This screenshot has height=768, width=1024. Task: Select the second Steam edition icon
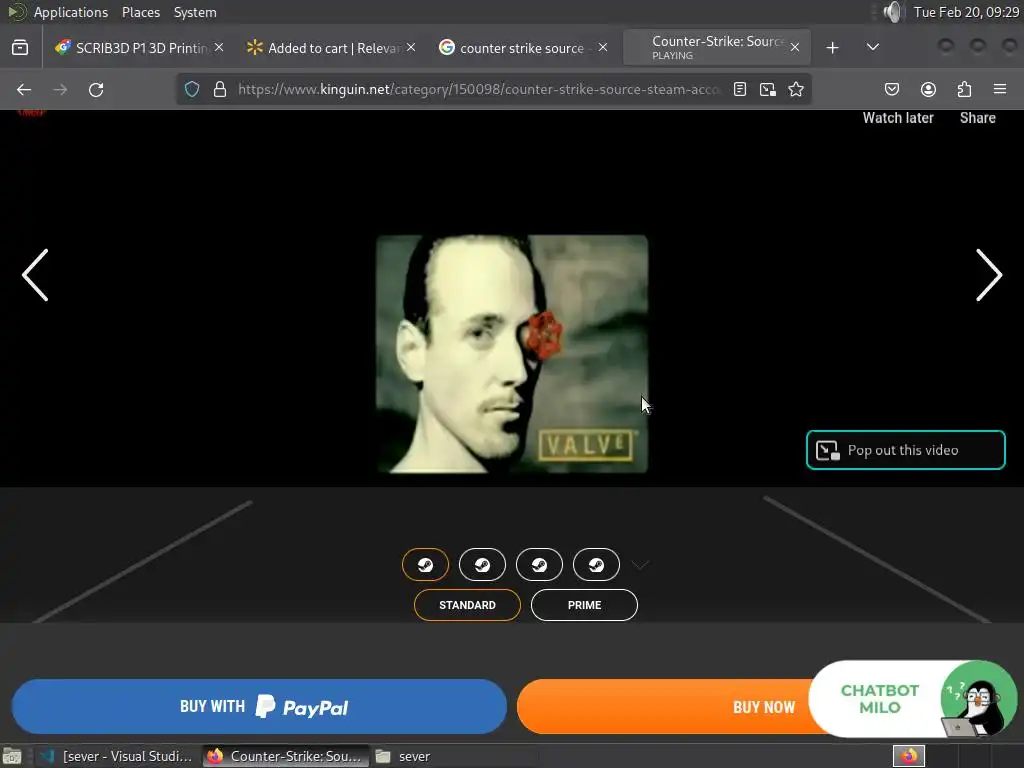(x=482, y=565)
